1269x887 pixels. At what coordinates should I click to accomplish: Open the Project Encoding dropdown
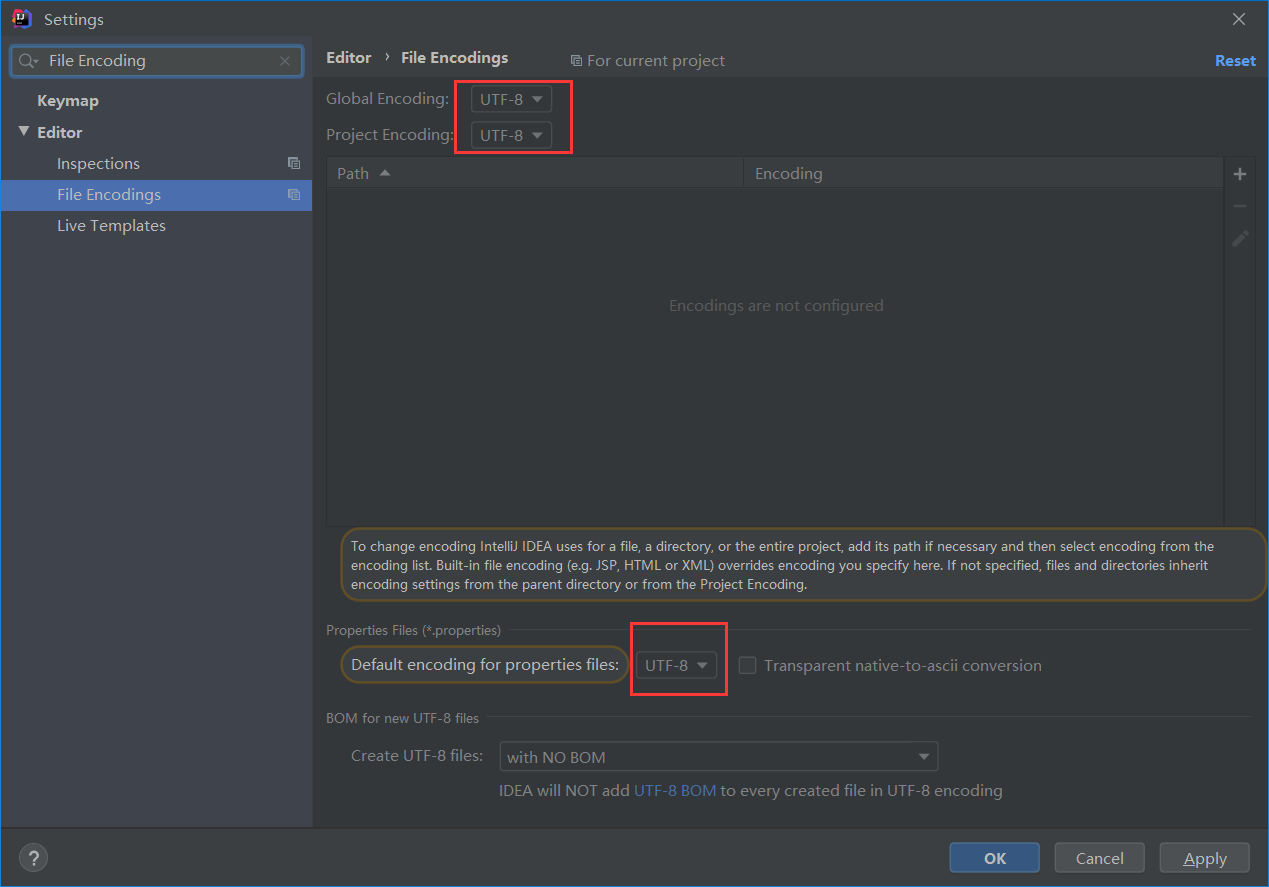coord(511,134)
